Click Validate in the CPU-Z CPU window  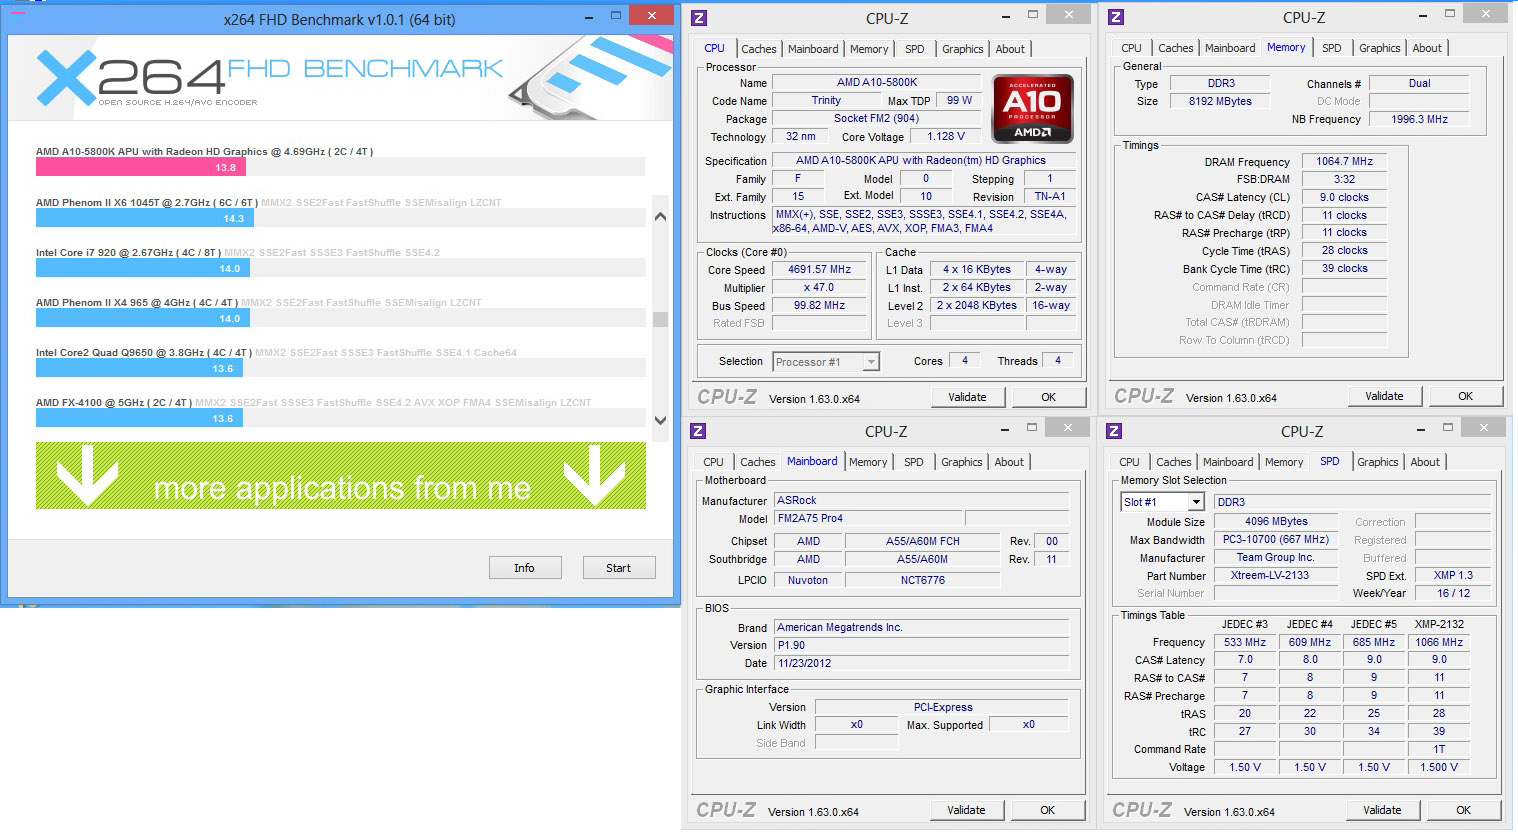(967, 397)
